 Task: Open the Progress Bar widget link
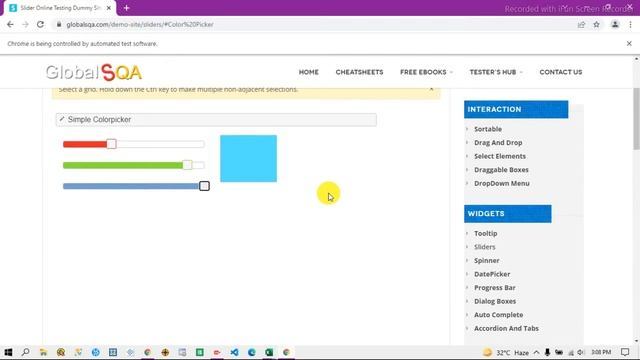click(495, 288)
